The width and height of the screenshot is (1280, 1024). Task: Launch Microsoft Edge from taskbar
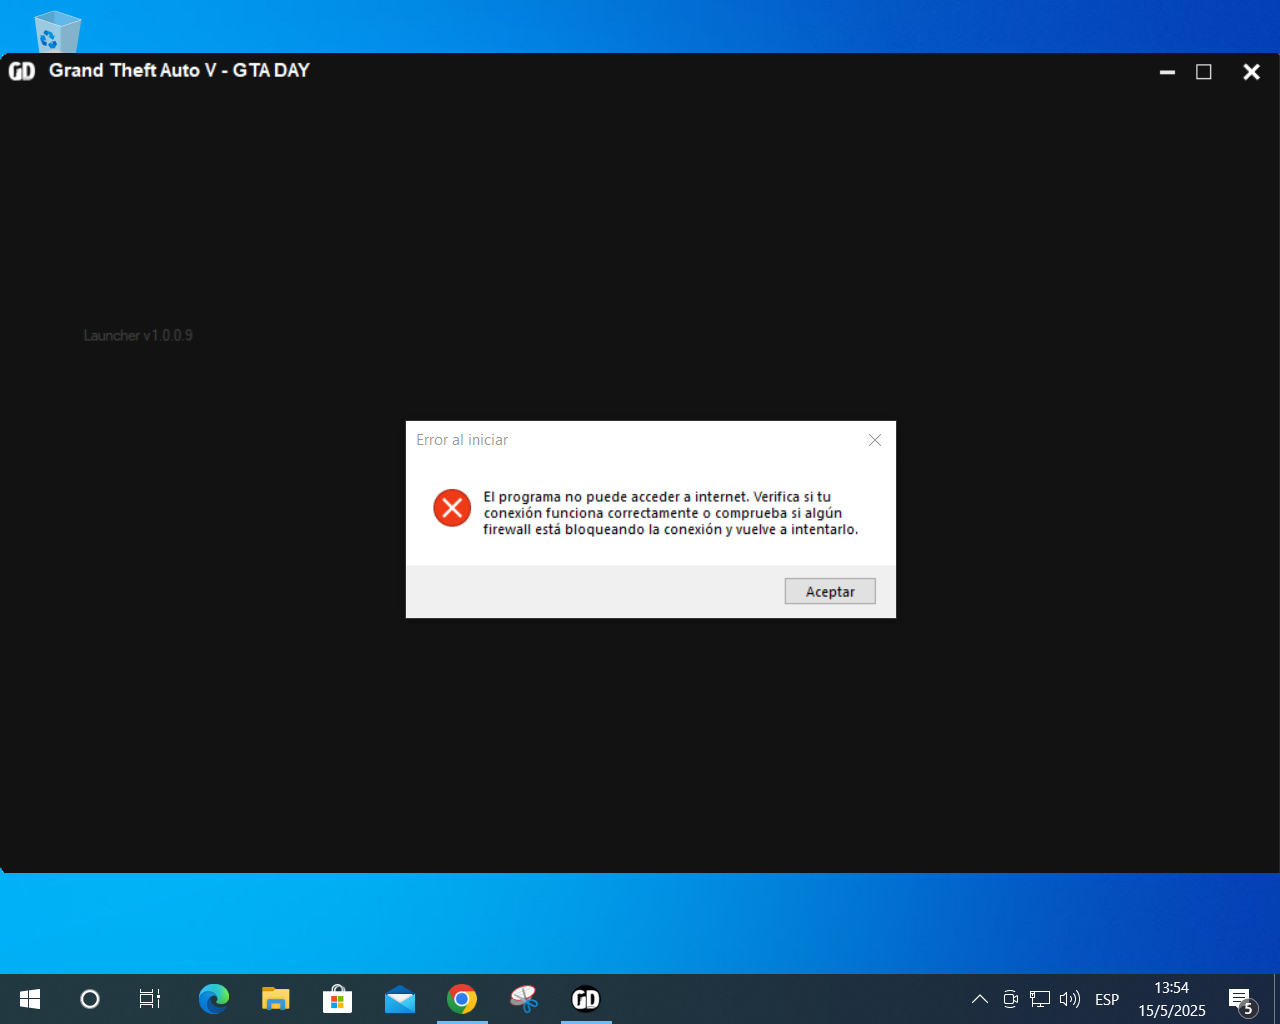click(213, 999)
